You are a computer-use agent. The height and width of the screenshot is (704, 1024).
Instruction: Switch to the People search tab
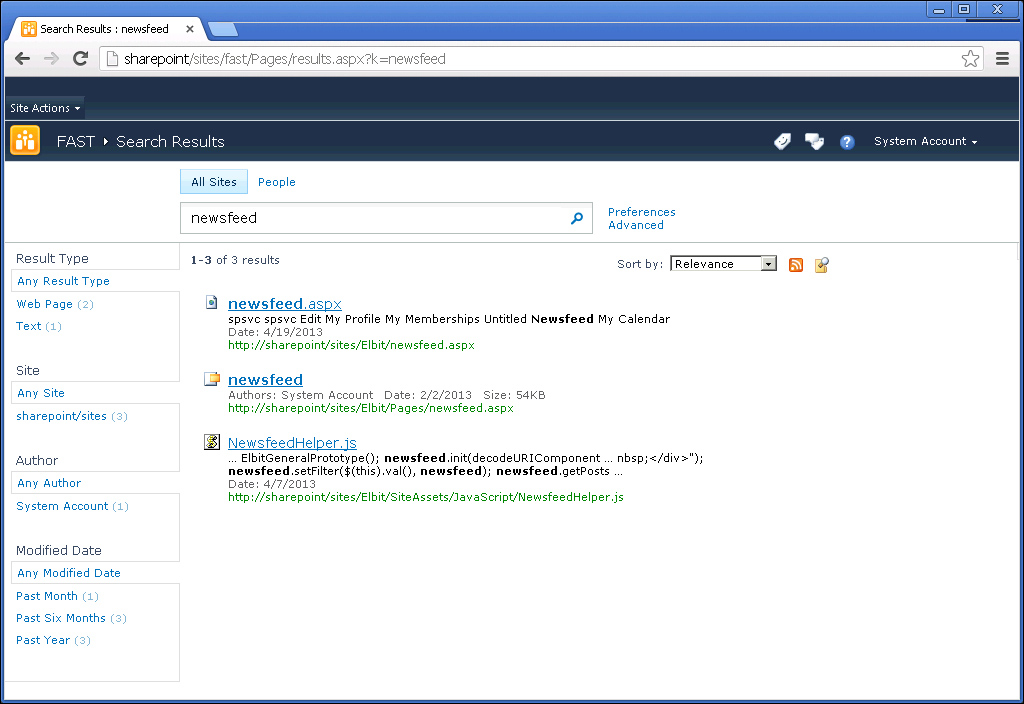(276, 182)
